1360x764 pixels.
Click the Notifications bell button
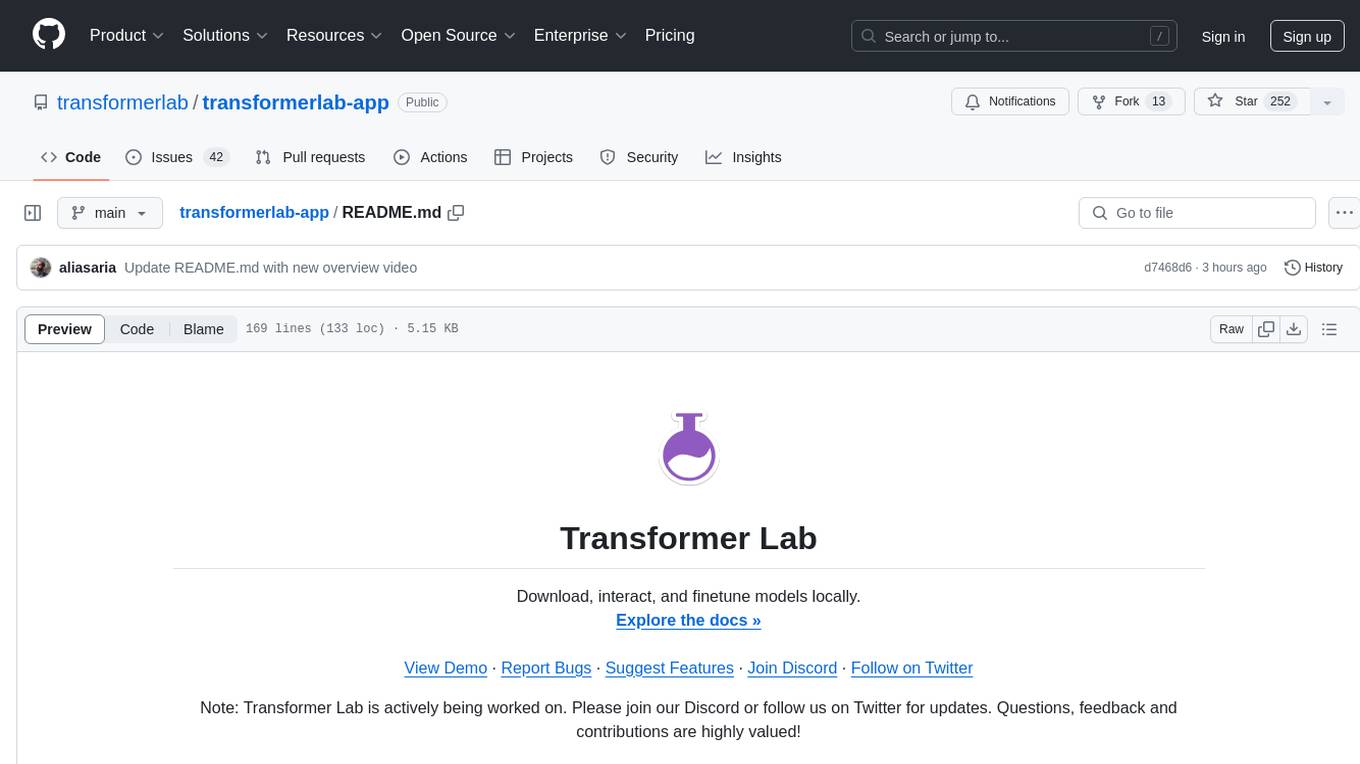click(1010, 102)
